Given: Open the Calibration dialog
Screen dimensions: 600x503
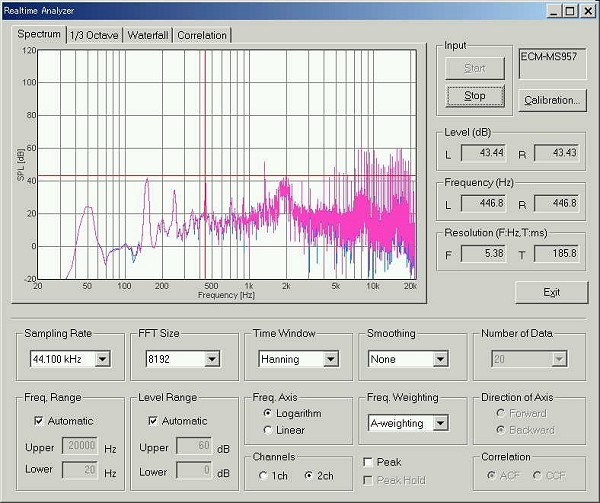Looking at the screenshot, I should tap(551, 100).
